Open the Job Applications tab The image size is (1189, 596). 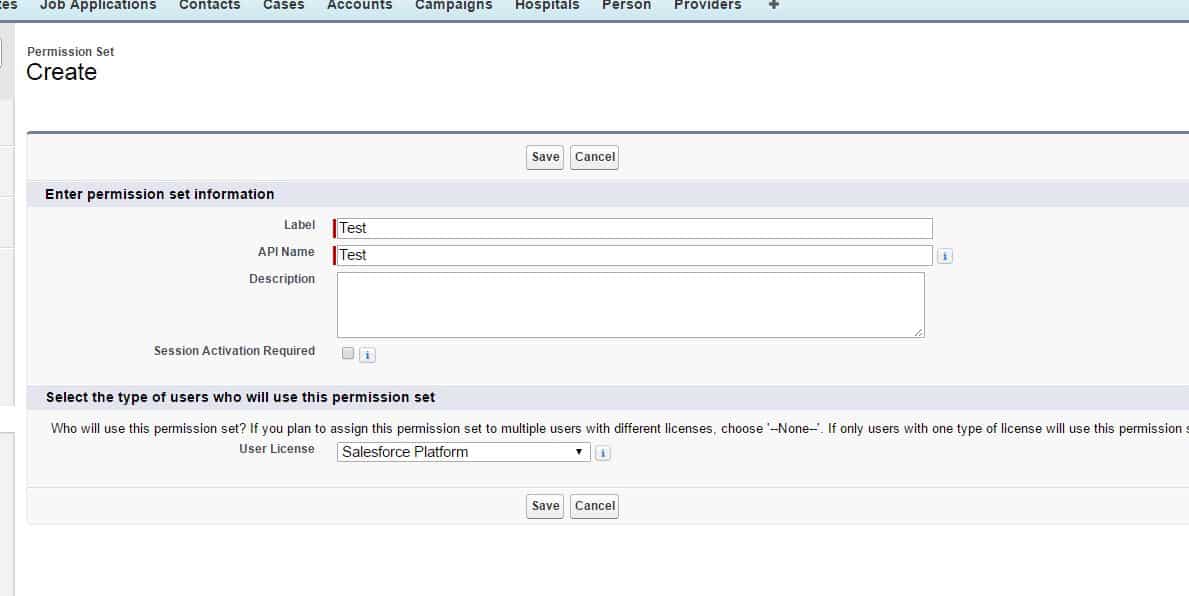click(98, 6)
